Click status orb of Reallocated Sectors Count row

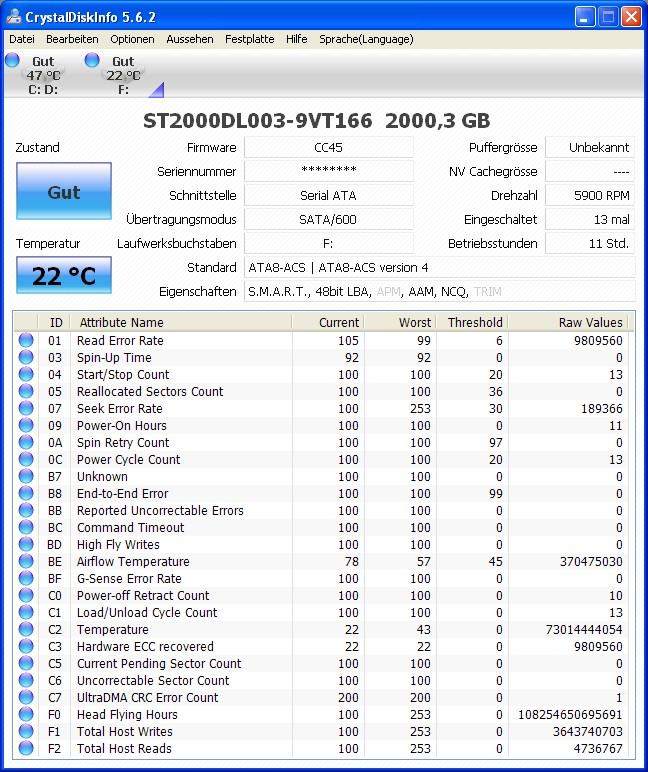coord(26,391)
